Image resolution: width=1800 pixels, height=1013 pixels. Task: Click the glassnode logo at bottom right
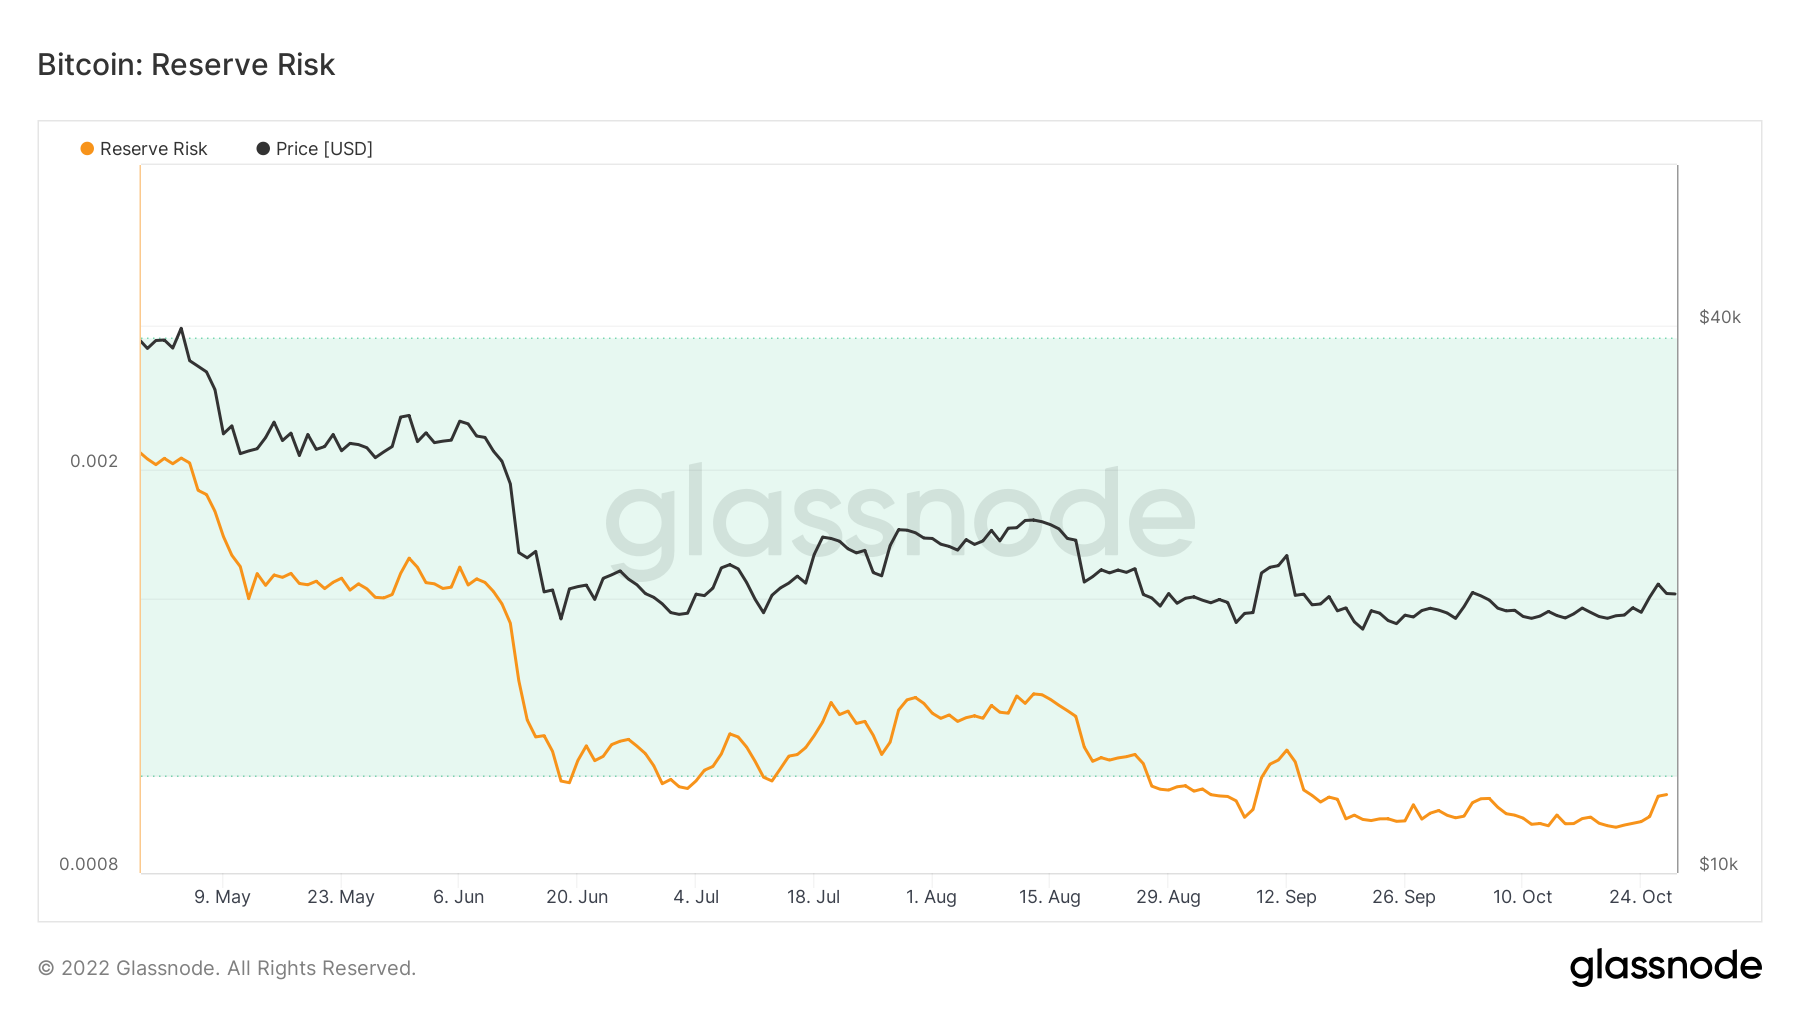(1665, 967)
